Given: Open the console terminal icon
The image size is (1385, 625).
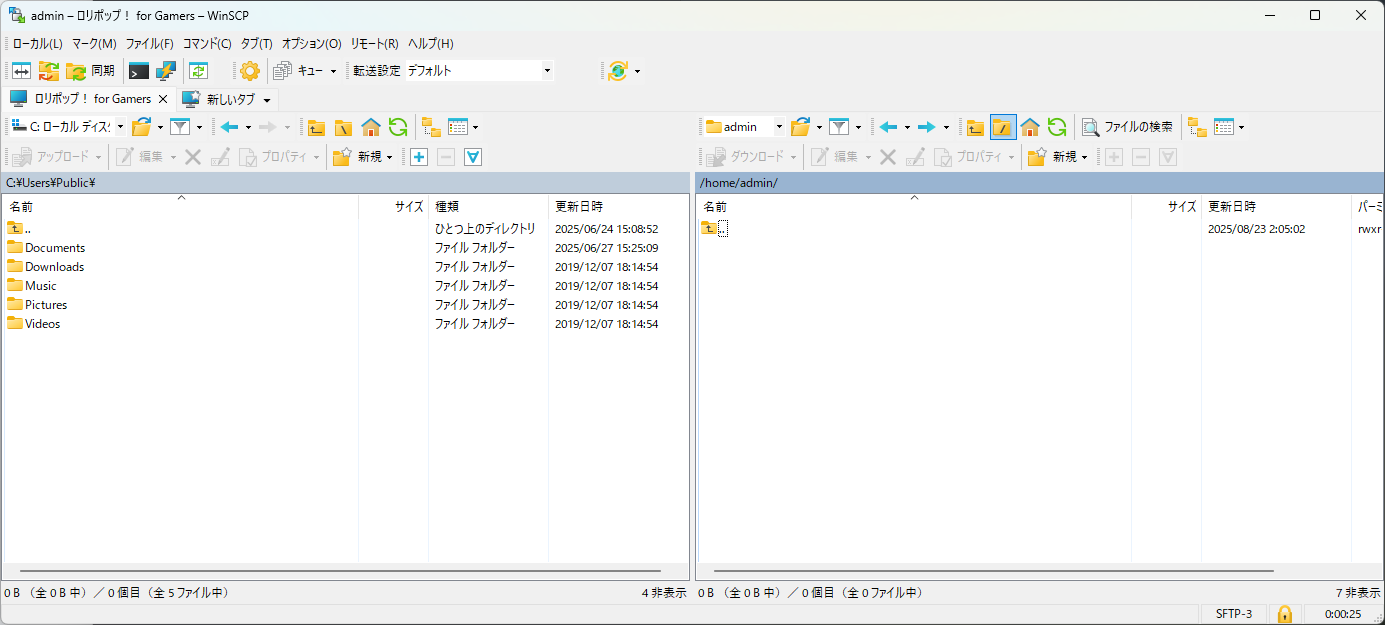Looking at the screenshot, I should 139,71.
